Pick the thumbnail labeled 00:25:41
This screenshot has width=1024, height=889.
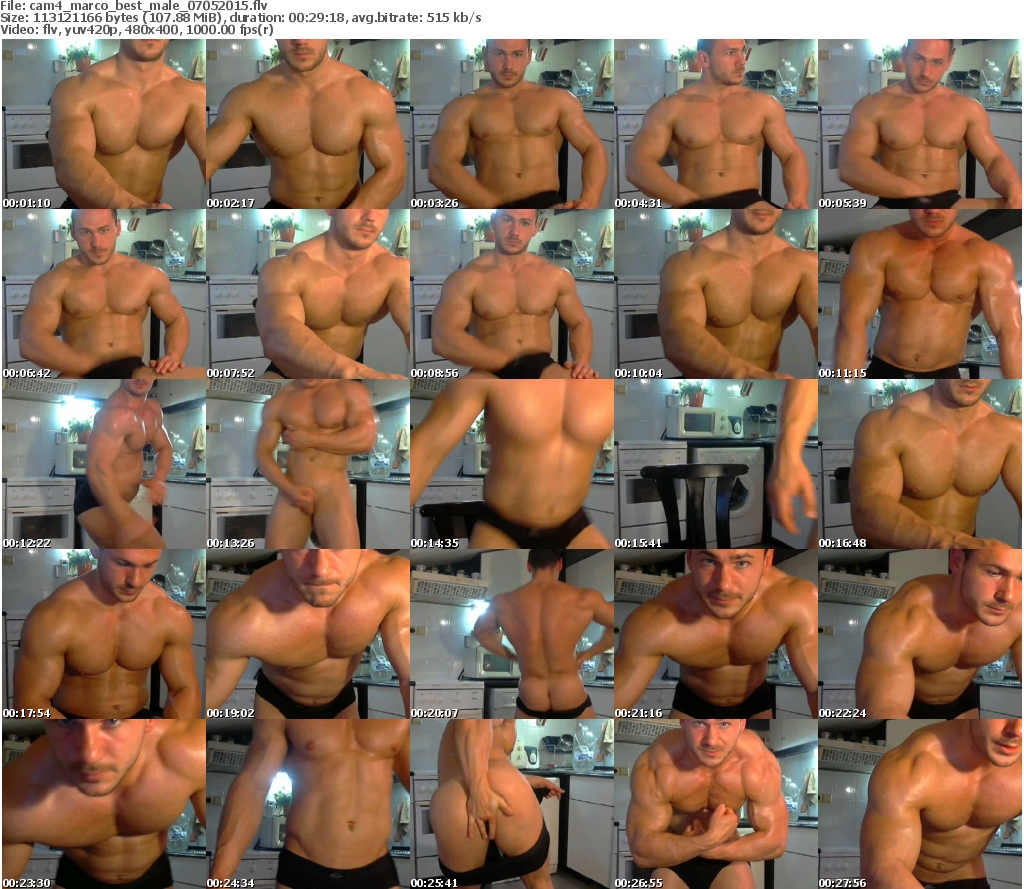click(x=512, y=804)
